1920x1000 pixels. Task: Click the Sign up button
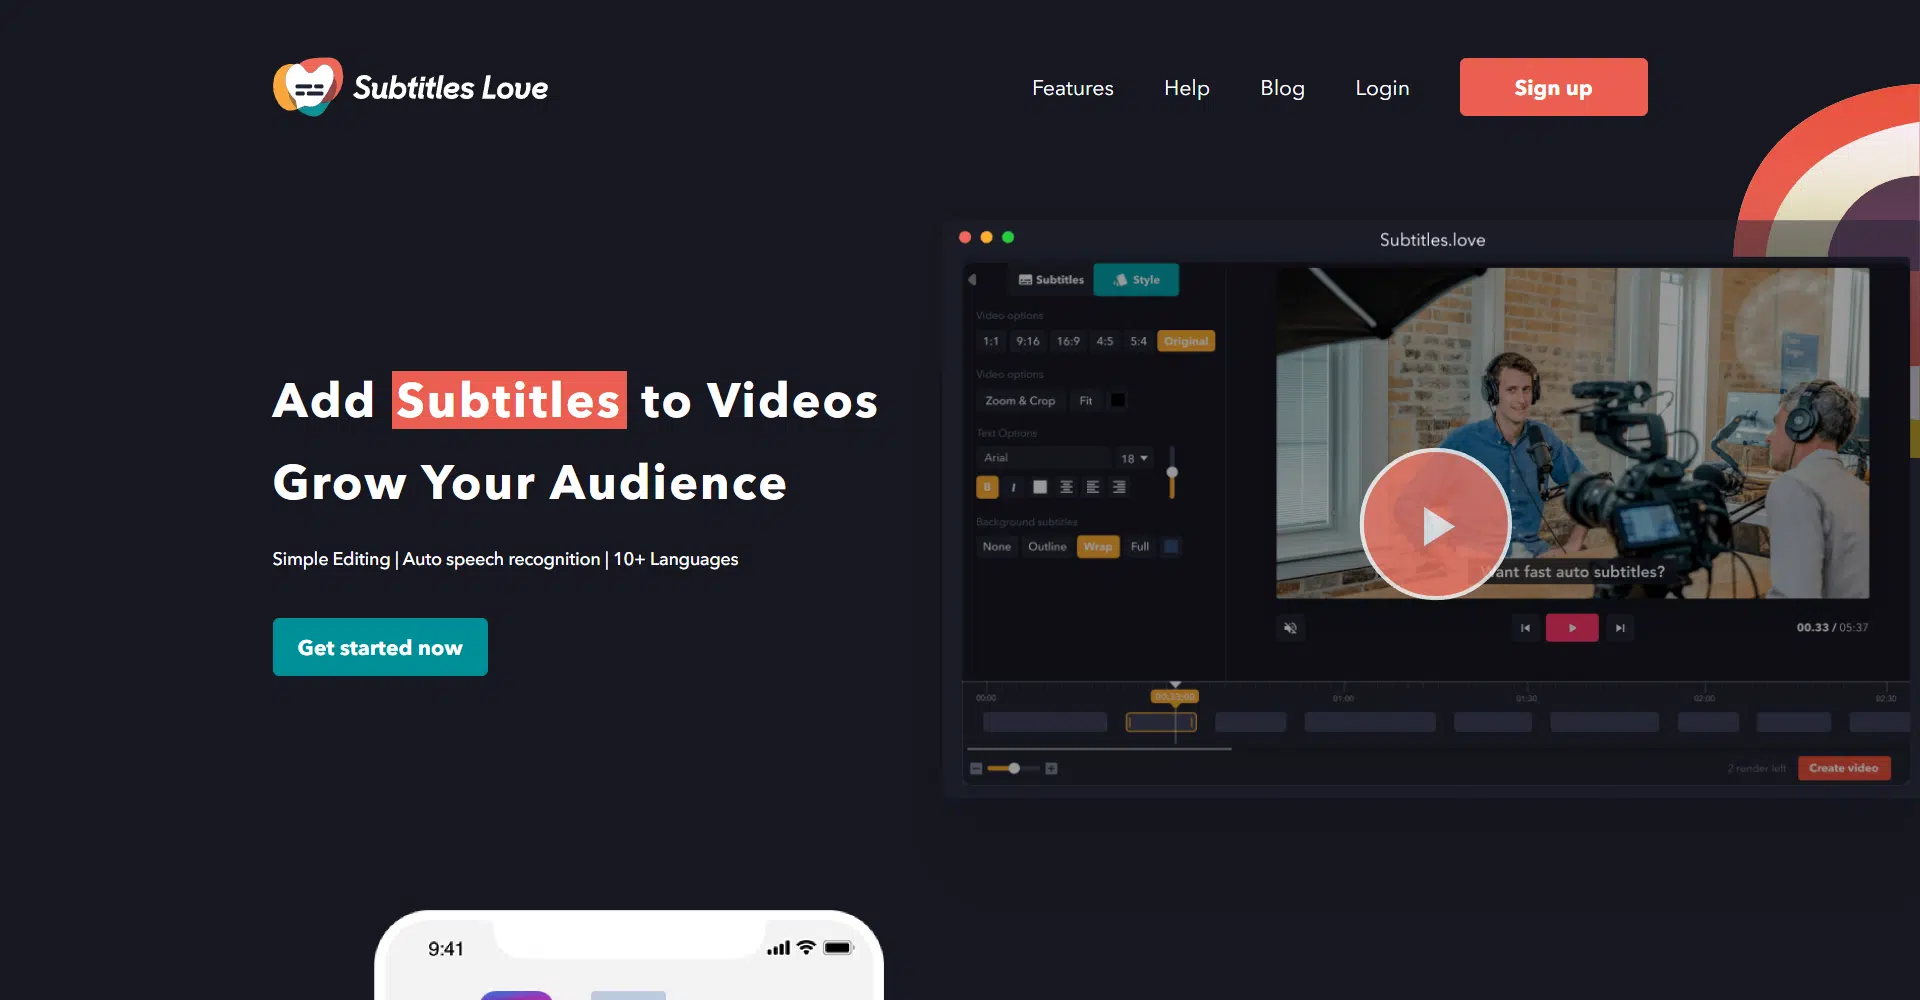point(1553,87)
